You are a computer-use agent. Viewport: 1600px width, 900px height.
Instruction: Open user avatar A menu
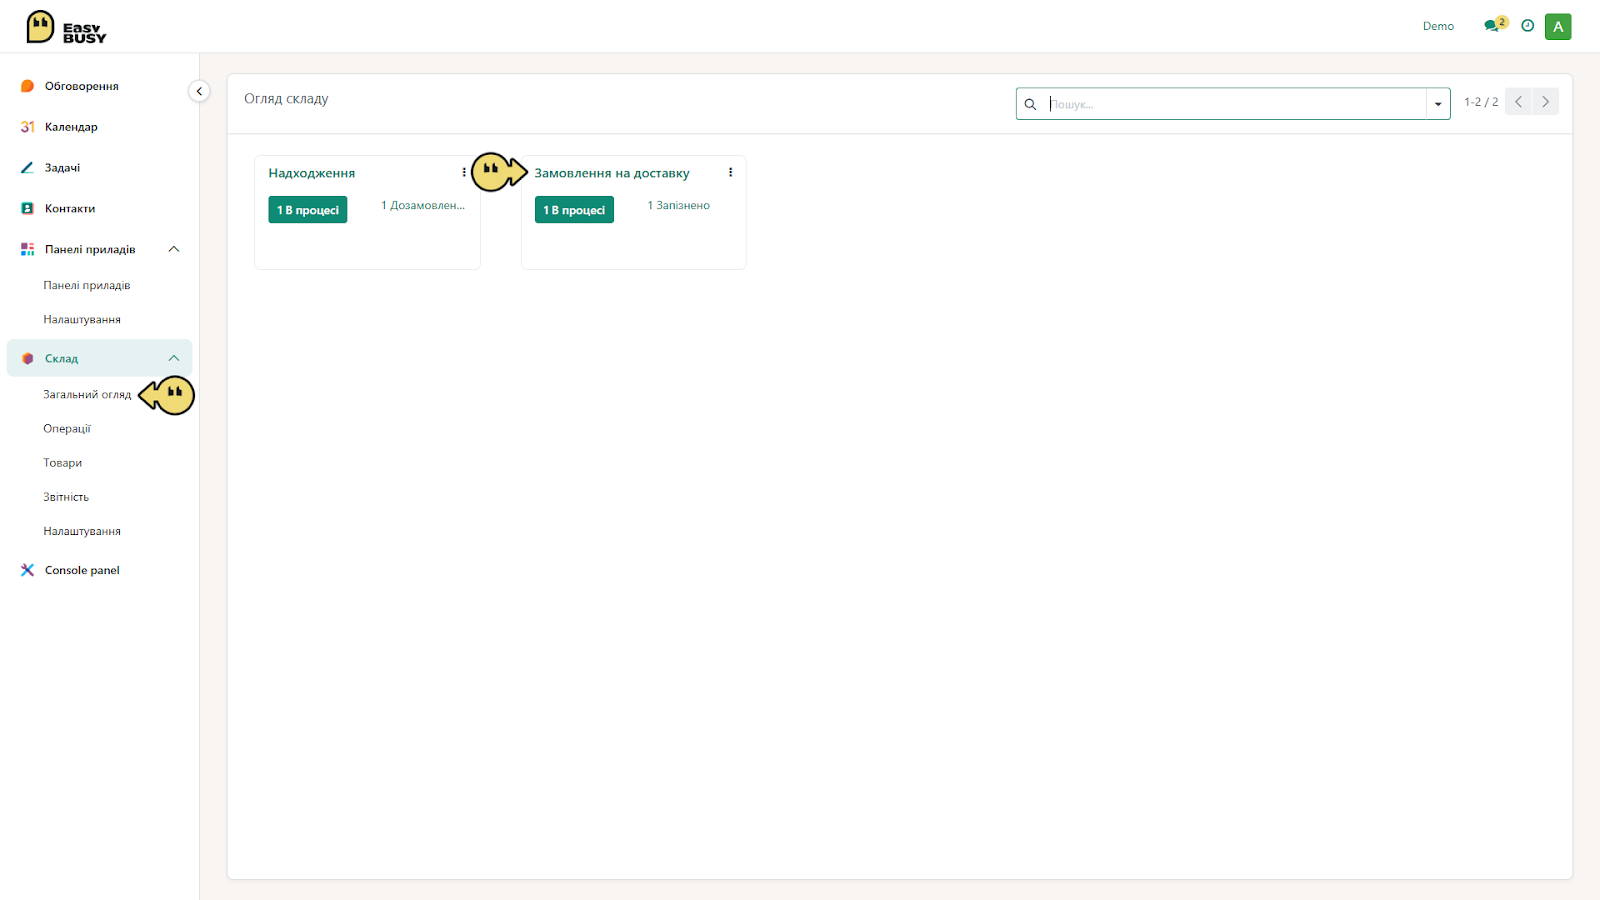[x=1558, y=27]
